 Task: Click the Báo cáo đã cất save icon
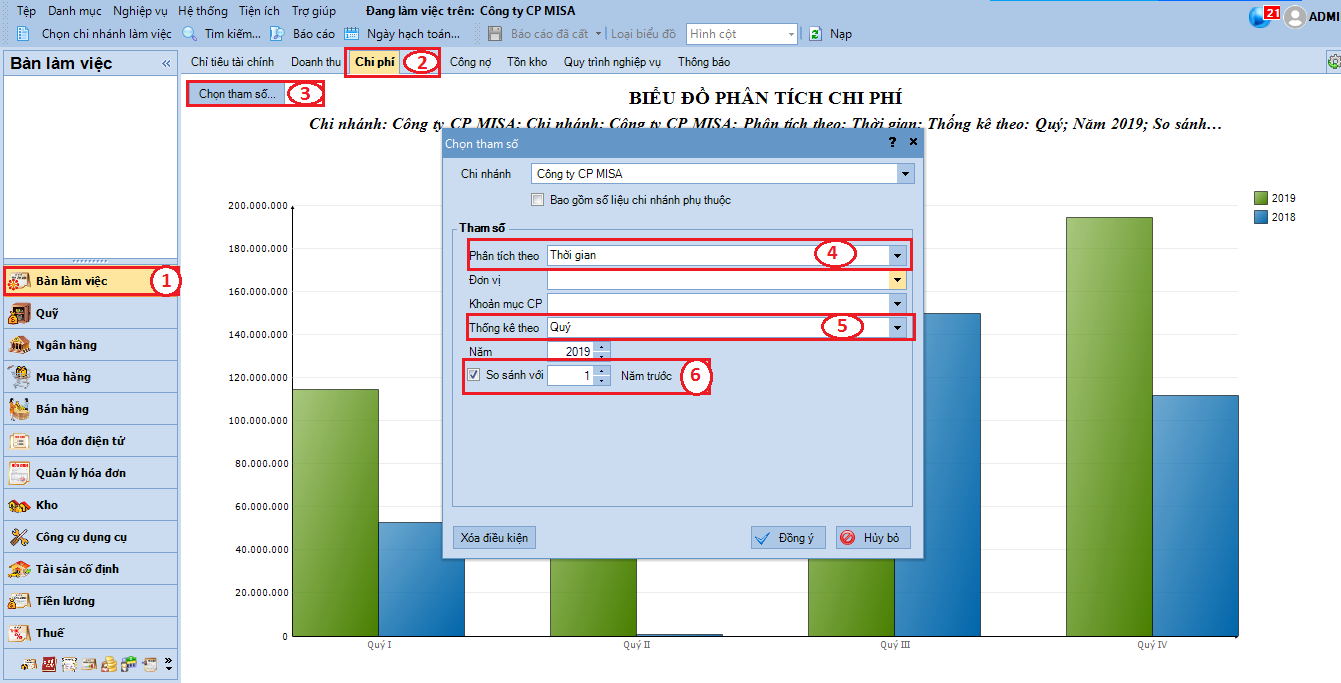(495, 33)
